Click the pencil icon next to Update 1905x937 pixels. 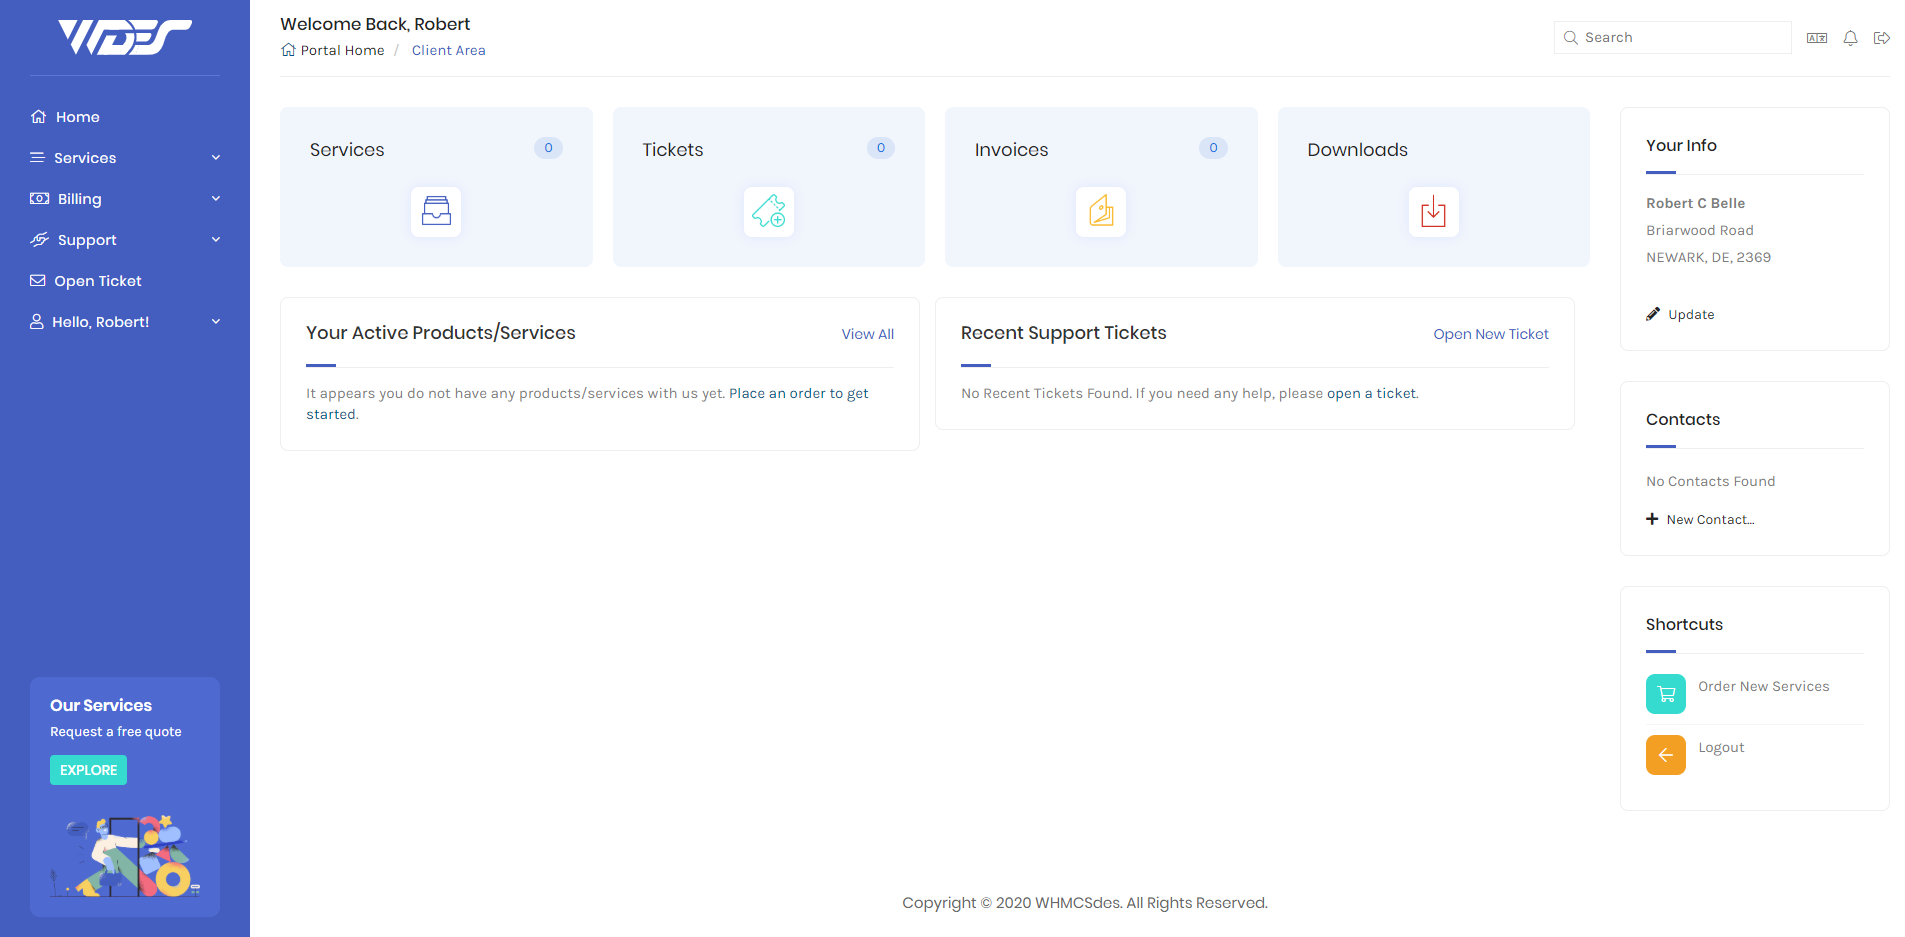[1653, 314]
